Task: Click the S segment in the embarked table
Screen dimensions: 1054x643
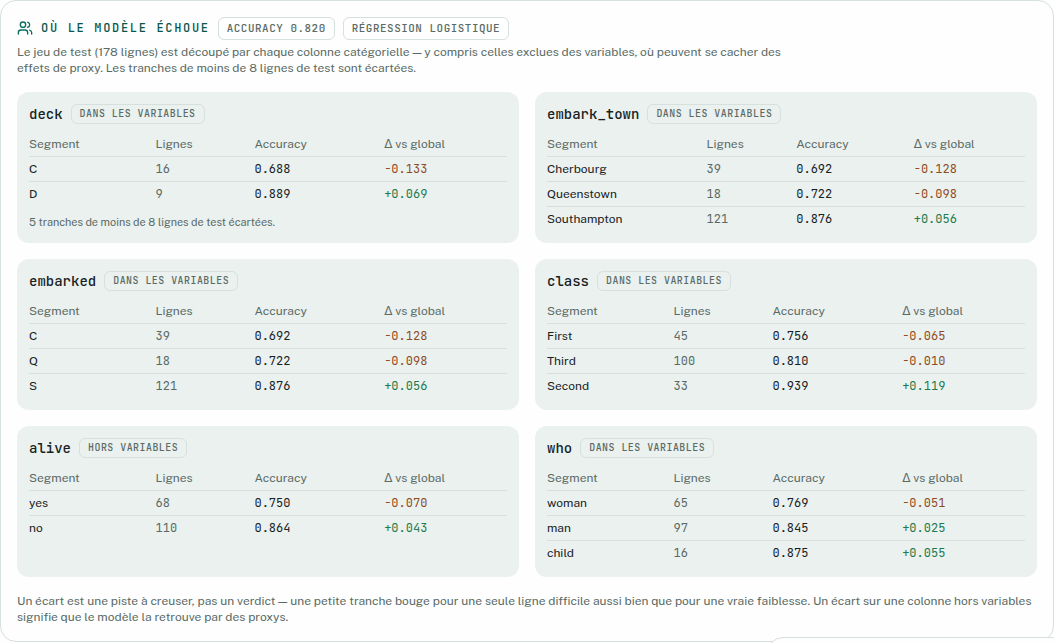Action: pos(33,386)
